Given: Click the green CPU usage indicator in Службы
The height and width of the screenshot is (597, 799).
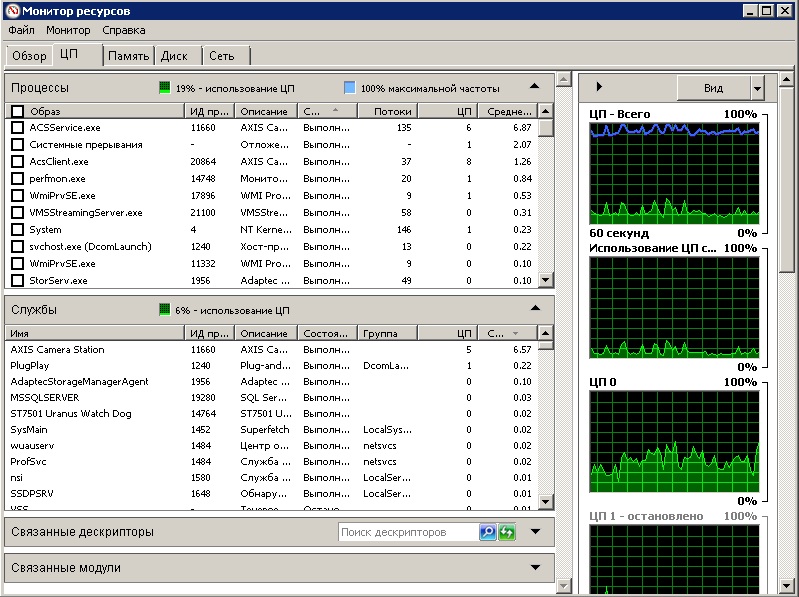Looking at the screenshot, I should (x=165, y=310).
